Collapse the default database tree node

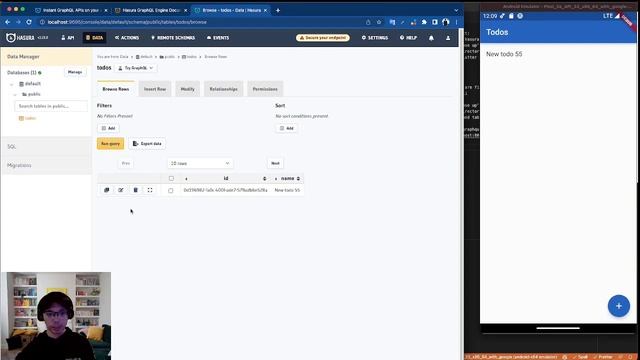click(x=11, y=84)
